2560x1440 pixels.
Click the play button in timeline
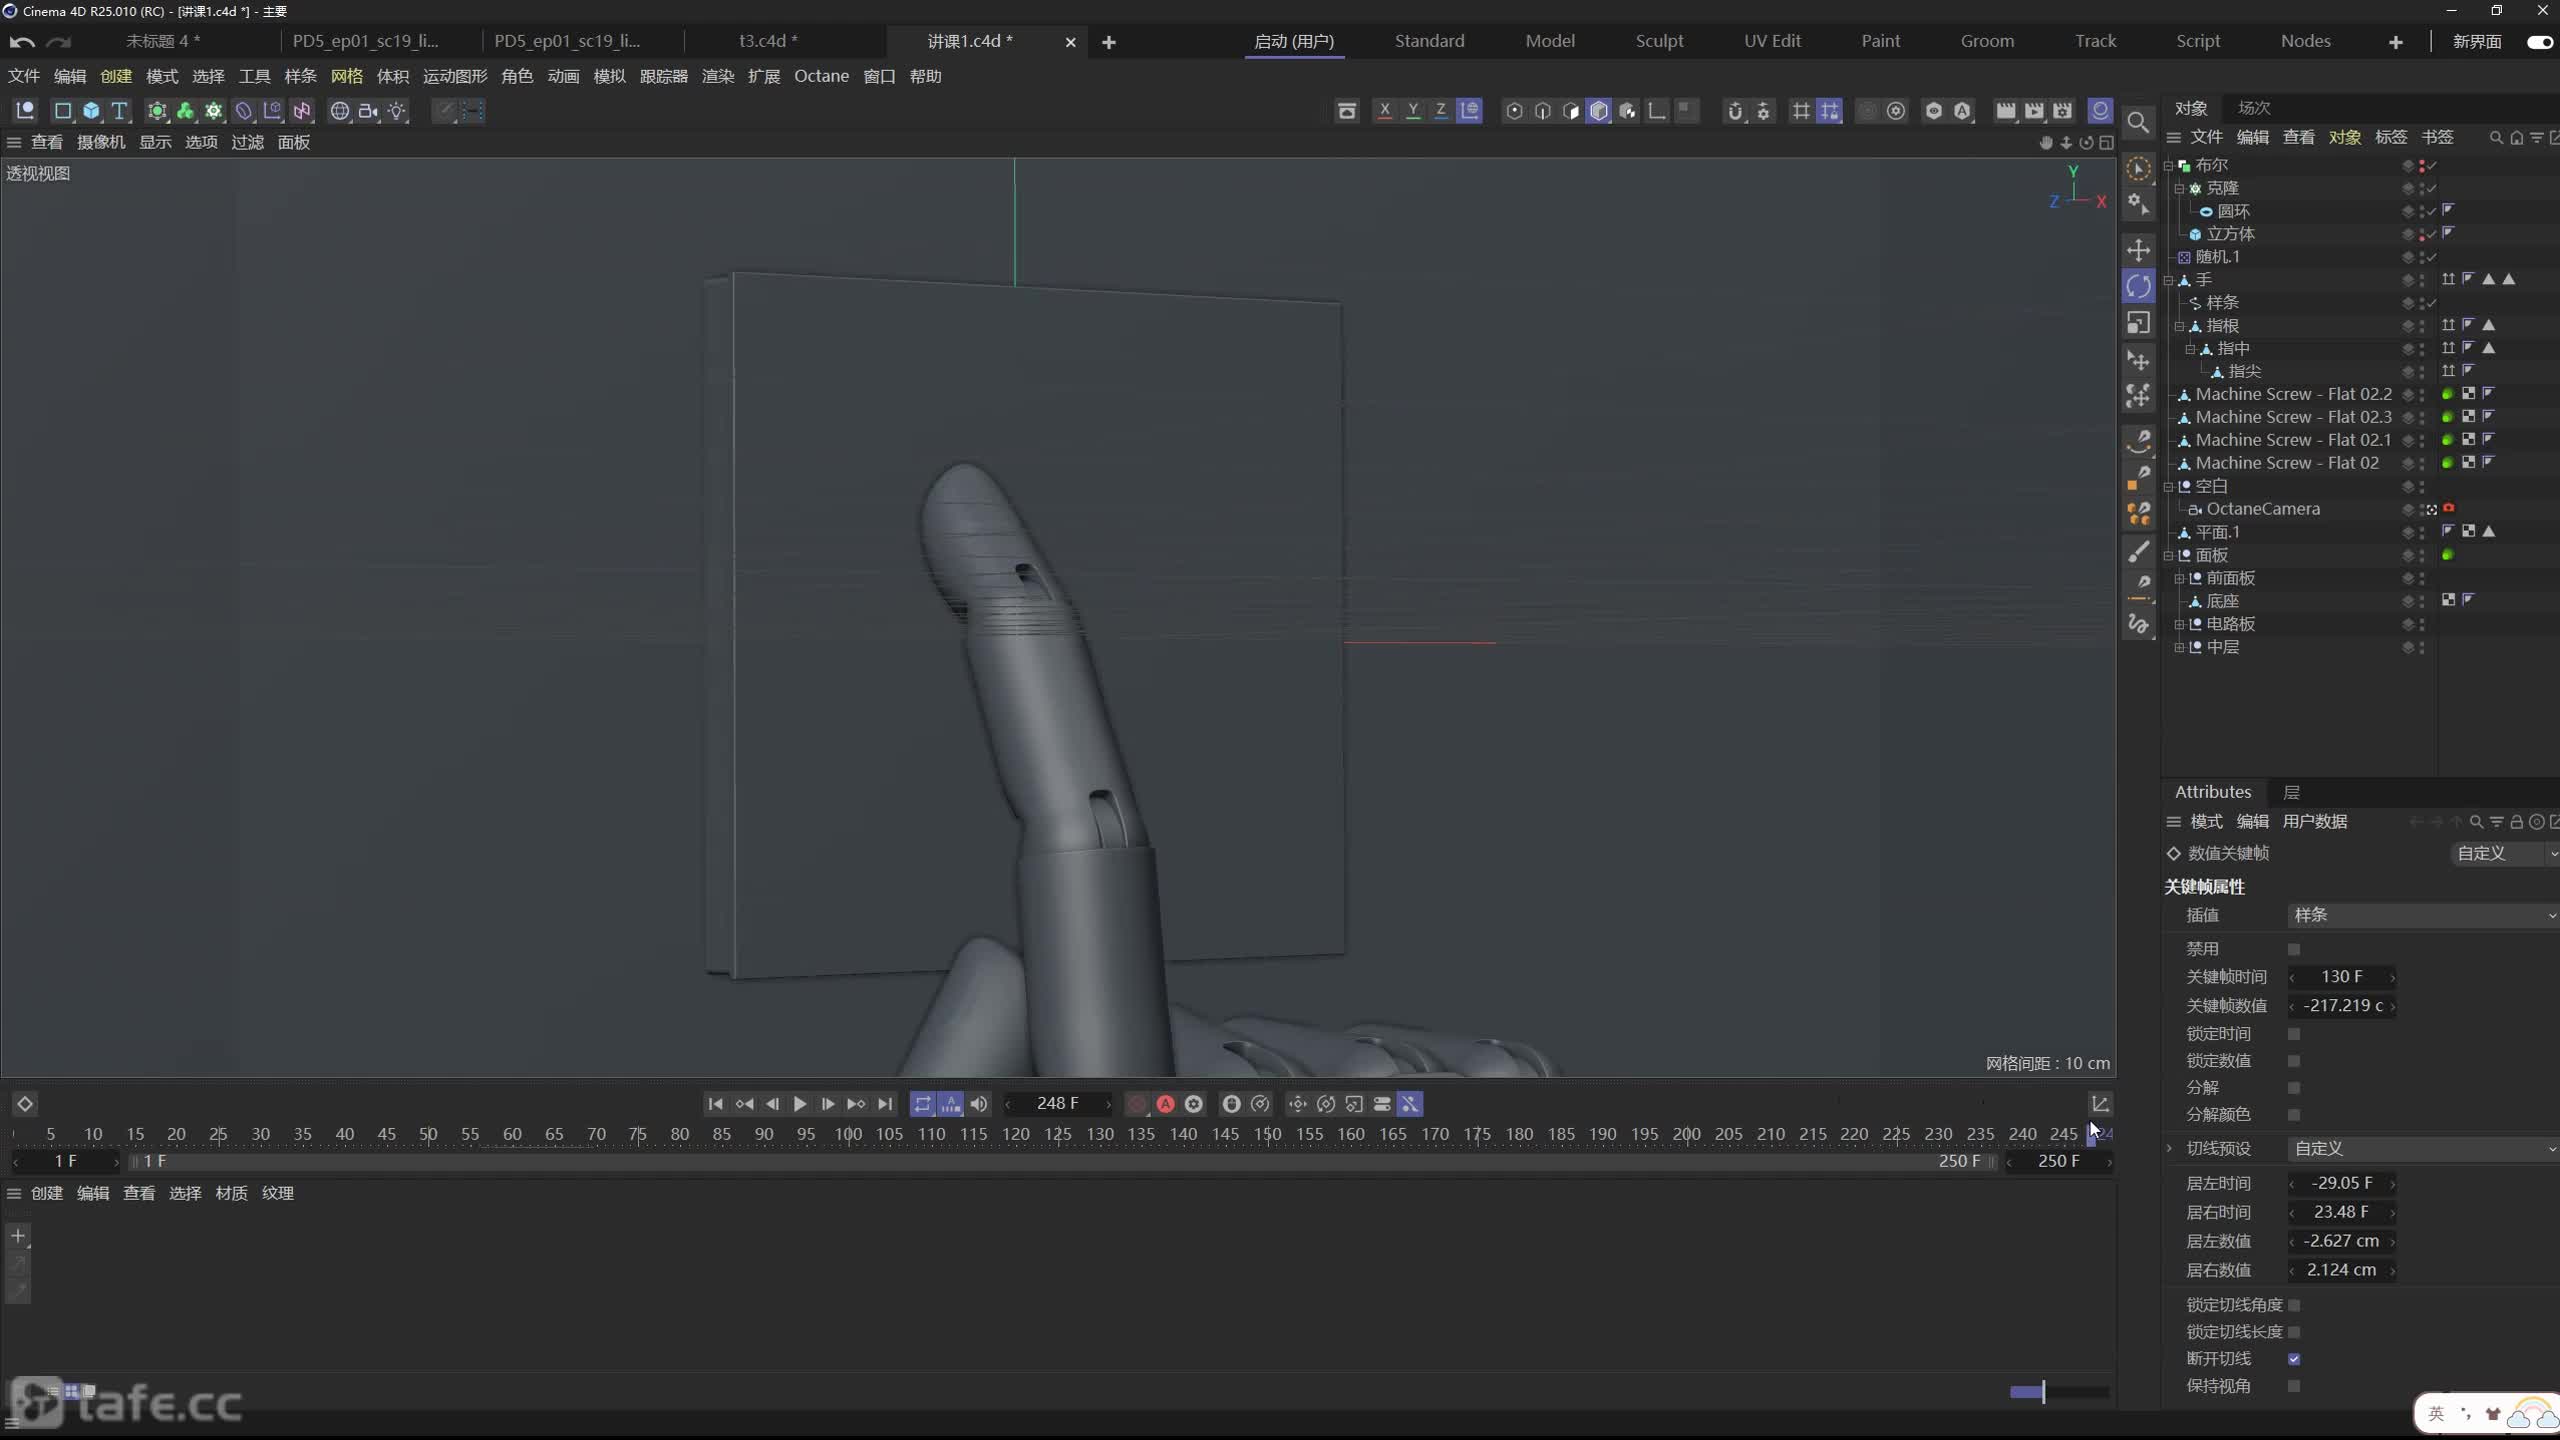pyautogui.click(x=800, y=1102)
